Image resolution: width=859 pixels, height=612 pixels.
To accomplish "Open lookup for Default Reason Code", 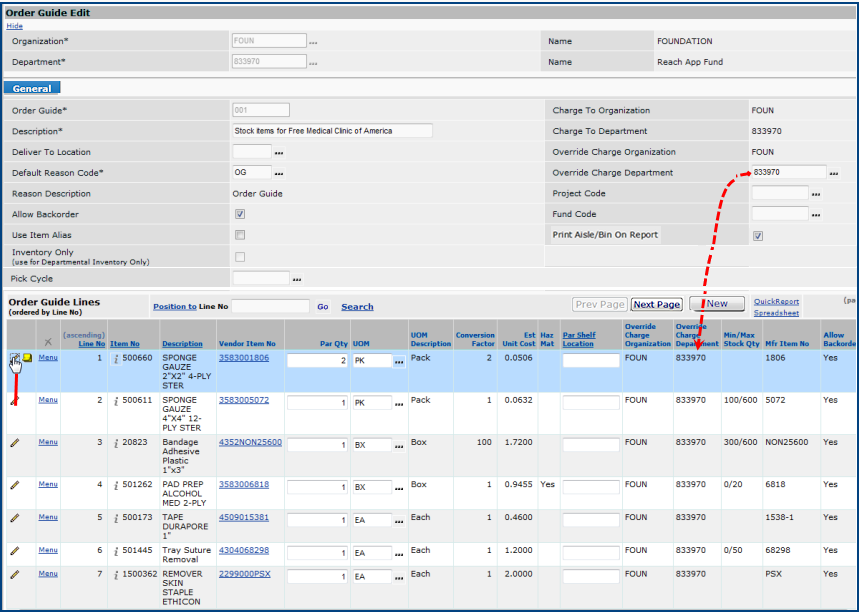I will pyautogui.click(x=279, y=173).
